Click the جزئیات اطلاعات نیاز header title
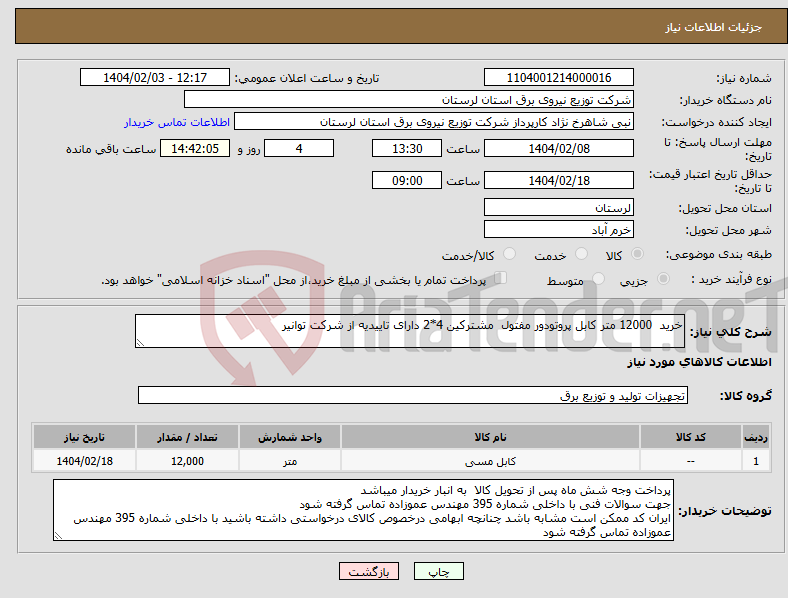The height and width of the screenshot is (598, 788). [714, 27]
